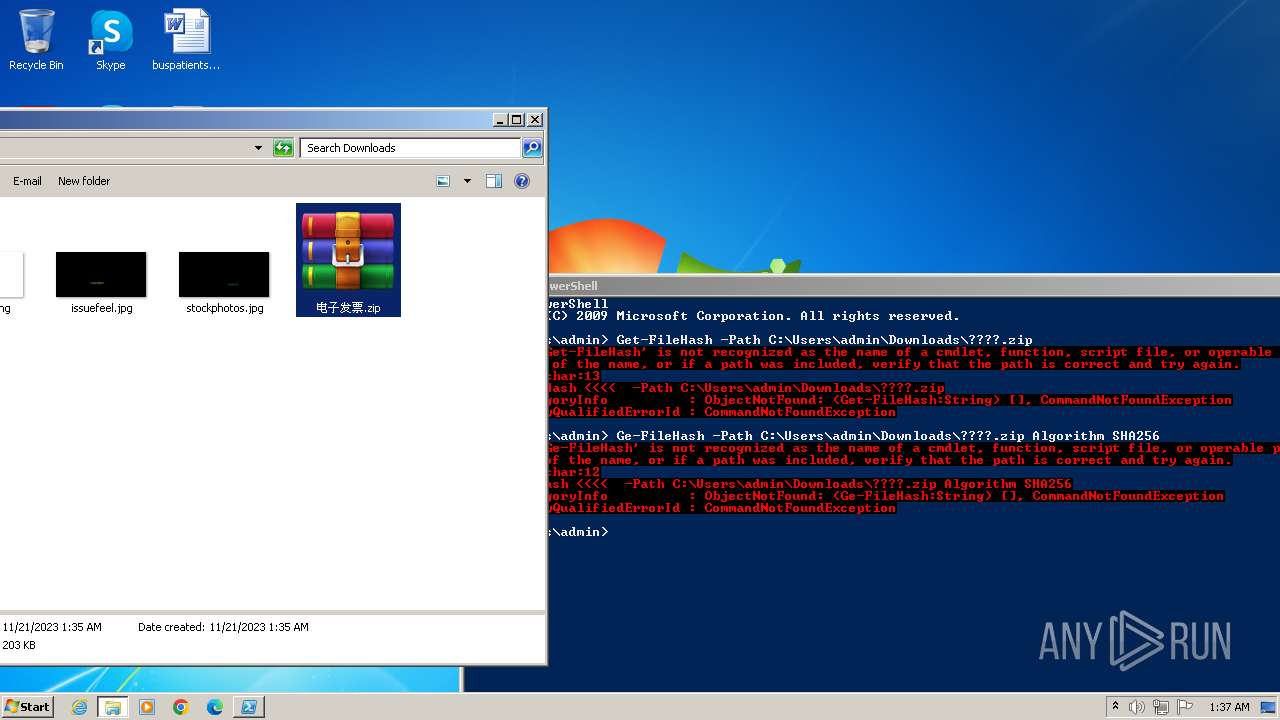Click the PowerShell window title bar
The image size is (1280, 720).
click(x=913, y=286)
